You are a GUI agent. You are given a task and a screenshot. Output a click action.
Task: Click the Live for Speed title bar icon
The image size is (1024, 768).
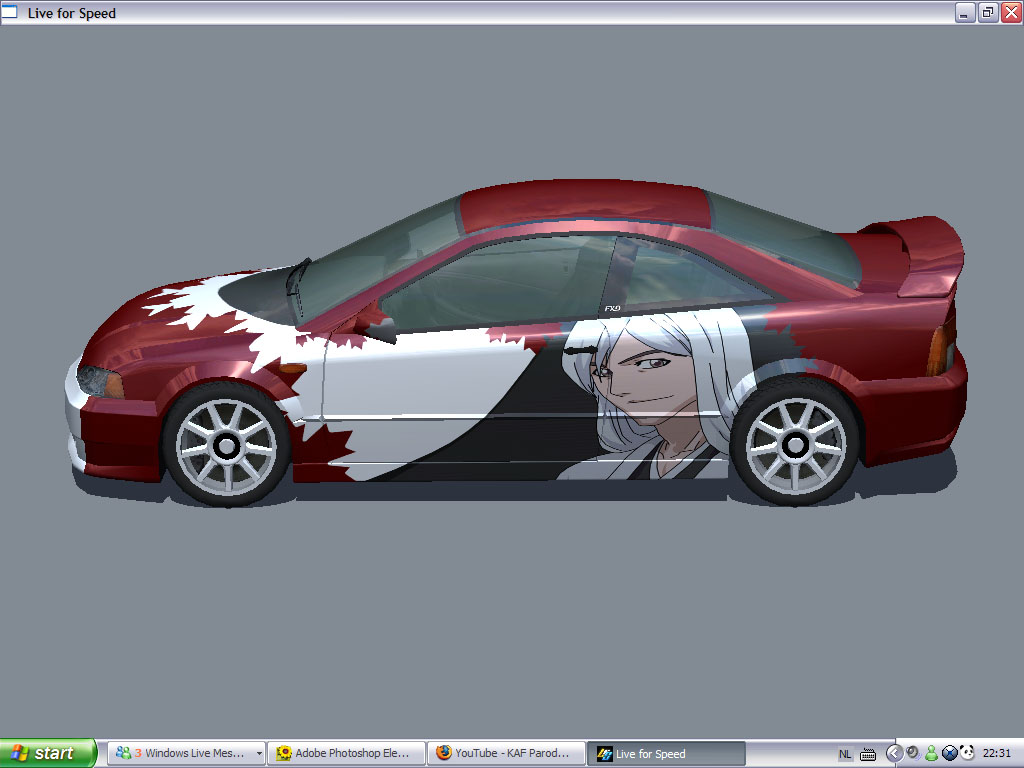(x=9, y=12)
